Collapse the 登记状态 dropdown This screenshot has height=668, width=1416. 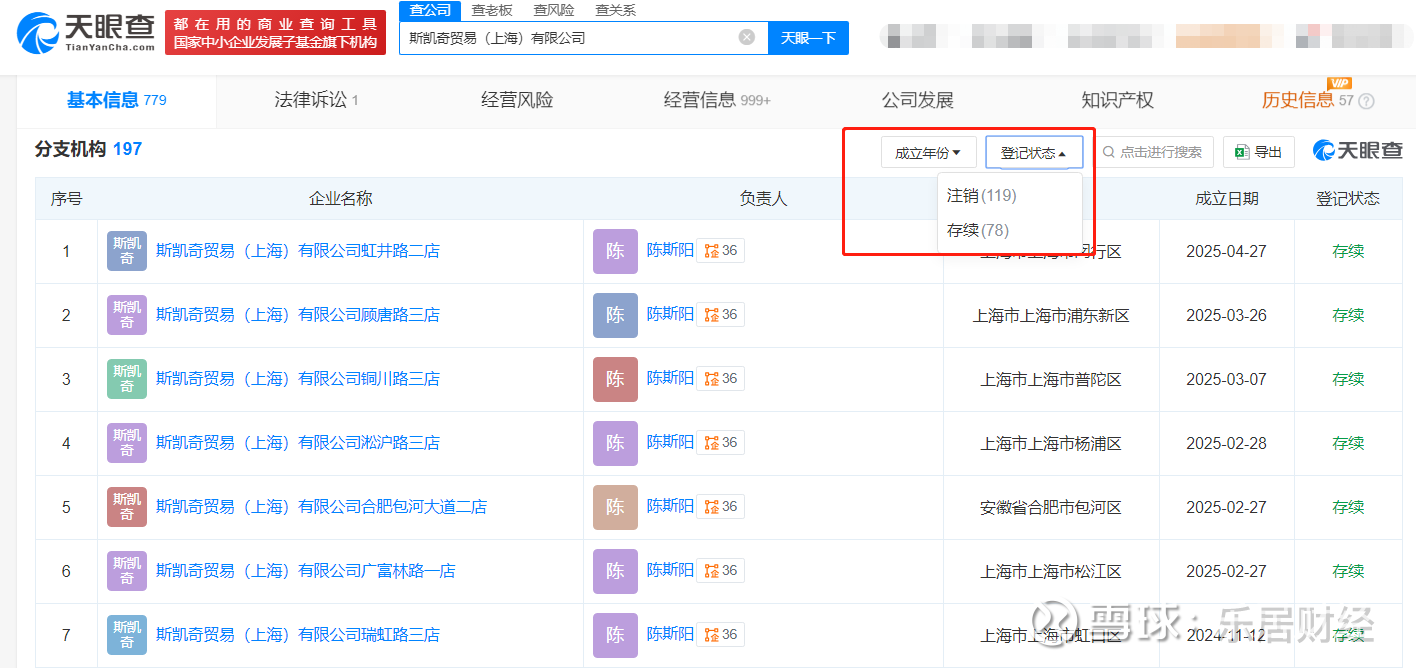point(1034,152)
